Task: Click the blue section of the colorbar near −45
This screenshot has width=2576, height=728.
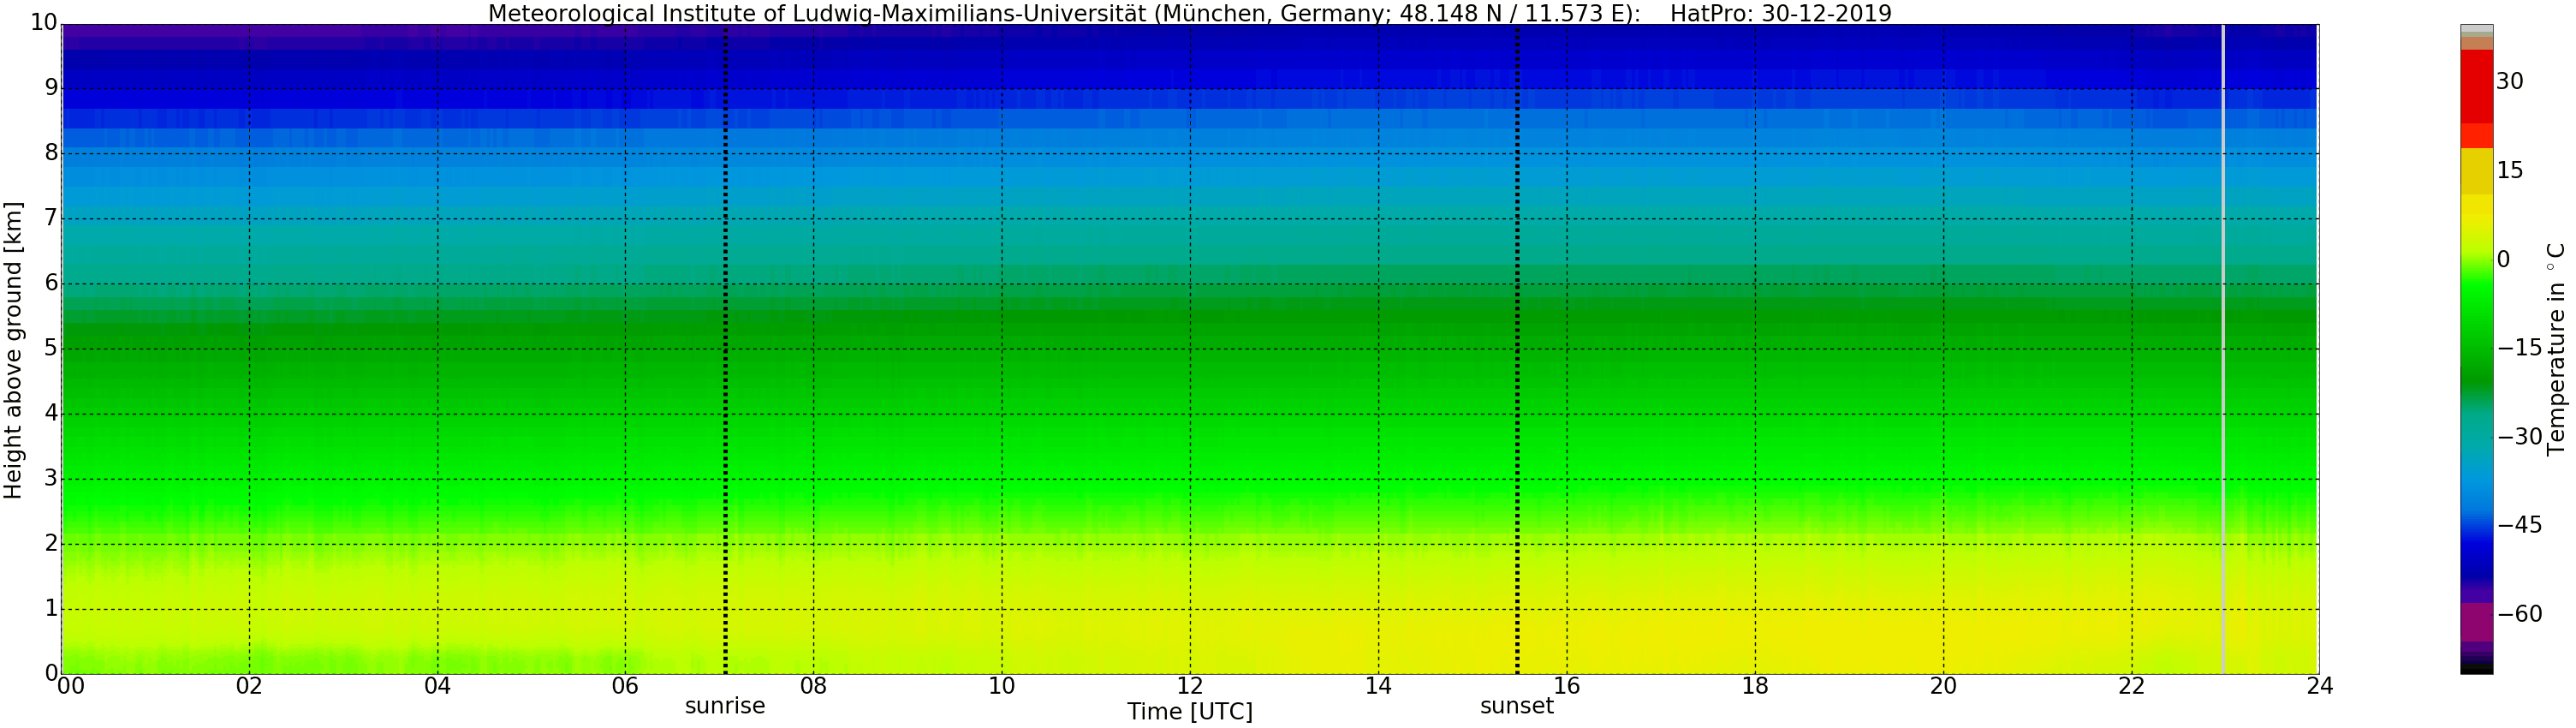Action: [2476, 525]
